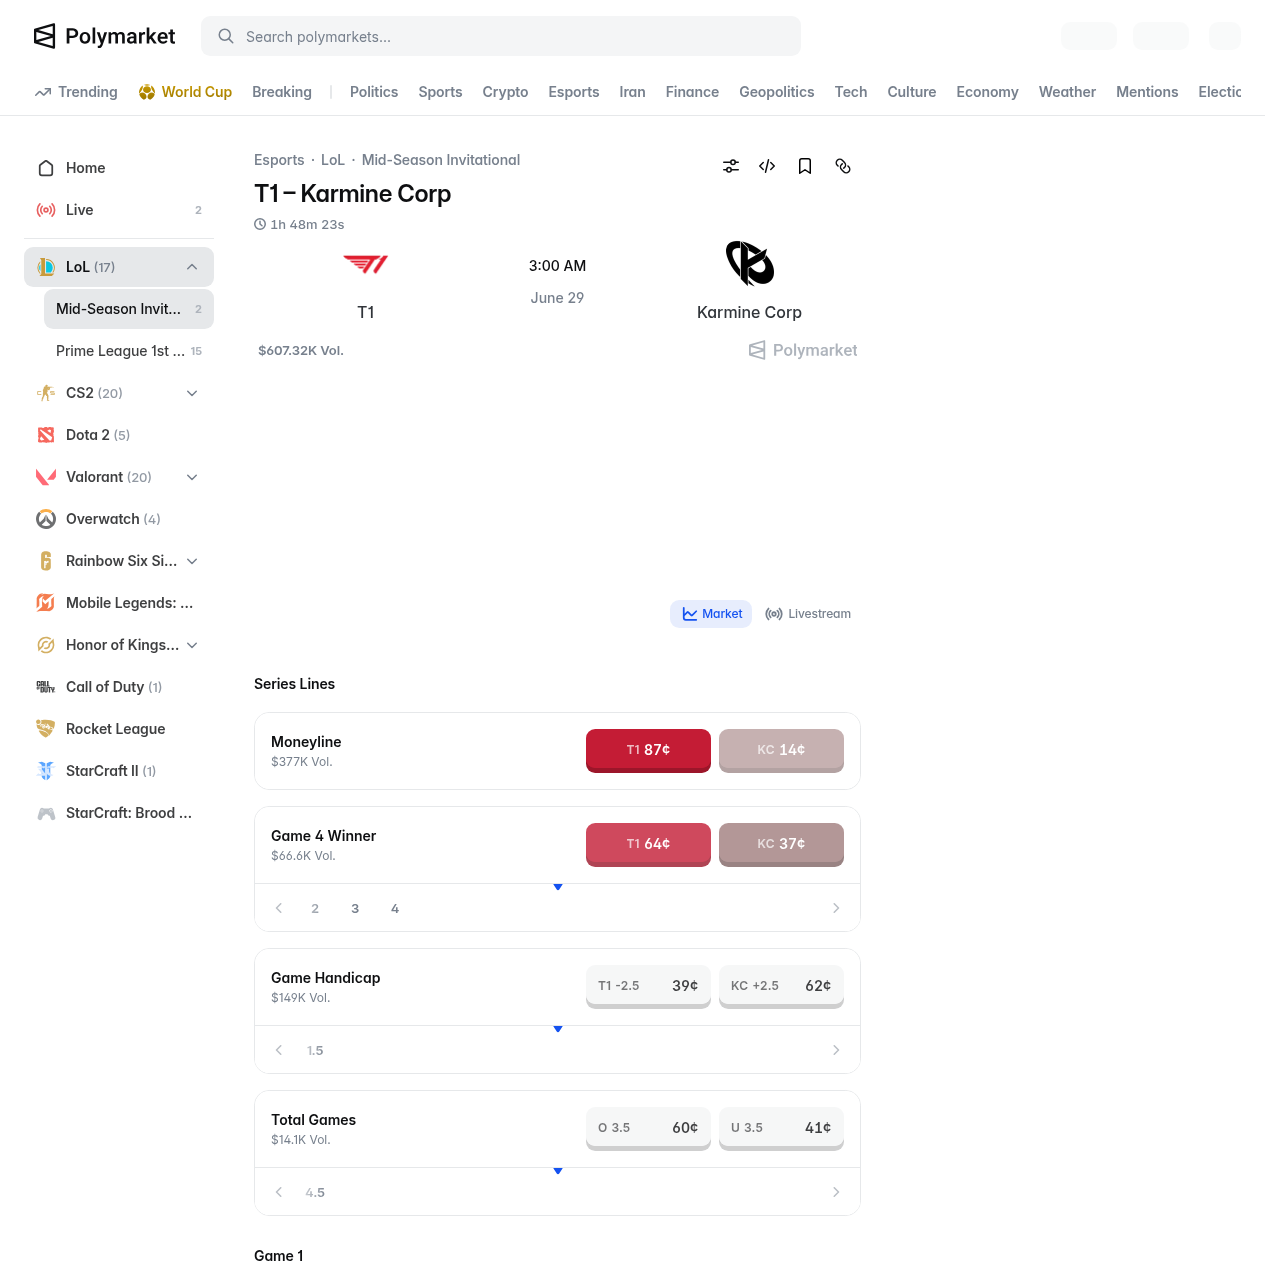Select game 3 in Game Winner pager

[355, 908]
